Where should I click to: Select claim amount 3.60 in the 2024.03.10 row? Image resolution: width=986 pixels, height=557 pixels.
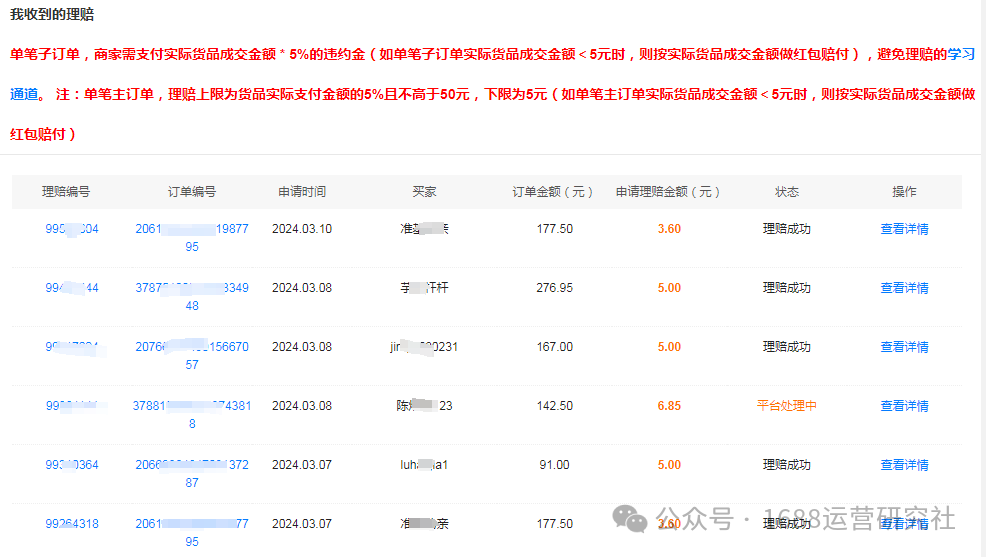coord(669,229)
